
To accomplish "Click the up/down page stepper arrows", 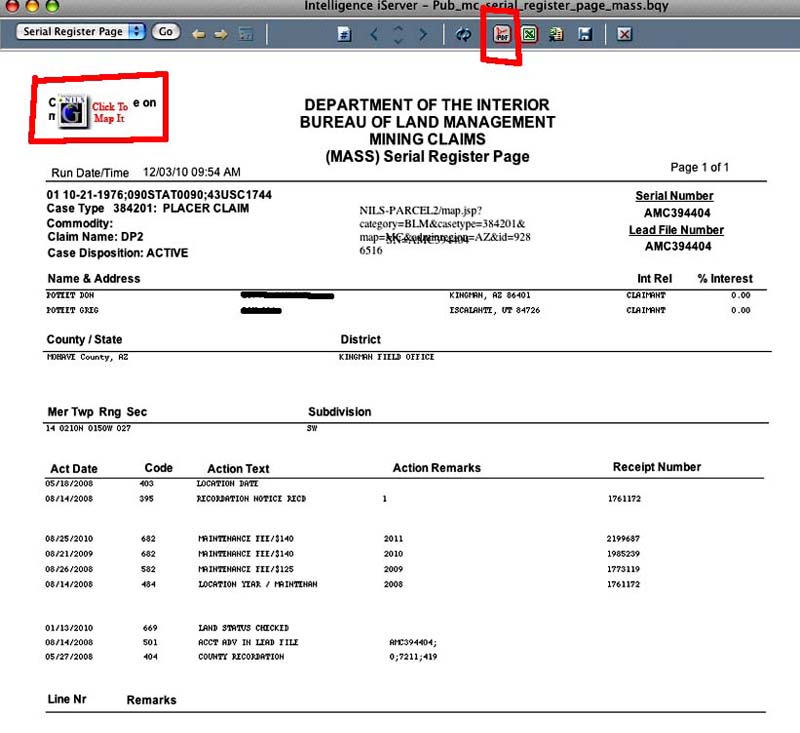I will [x=398, y=34].
